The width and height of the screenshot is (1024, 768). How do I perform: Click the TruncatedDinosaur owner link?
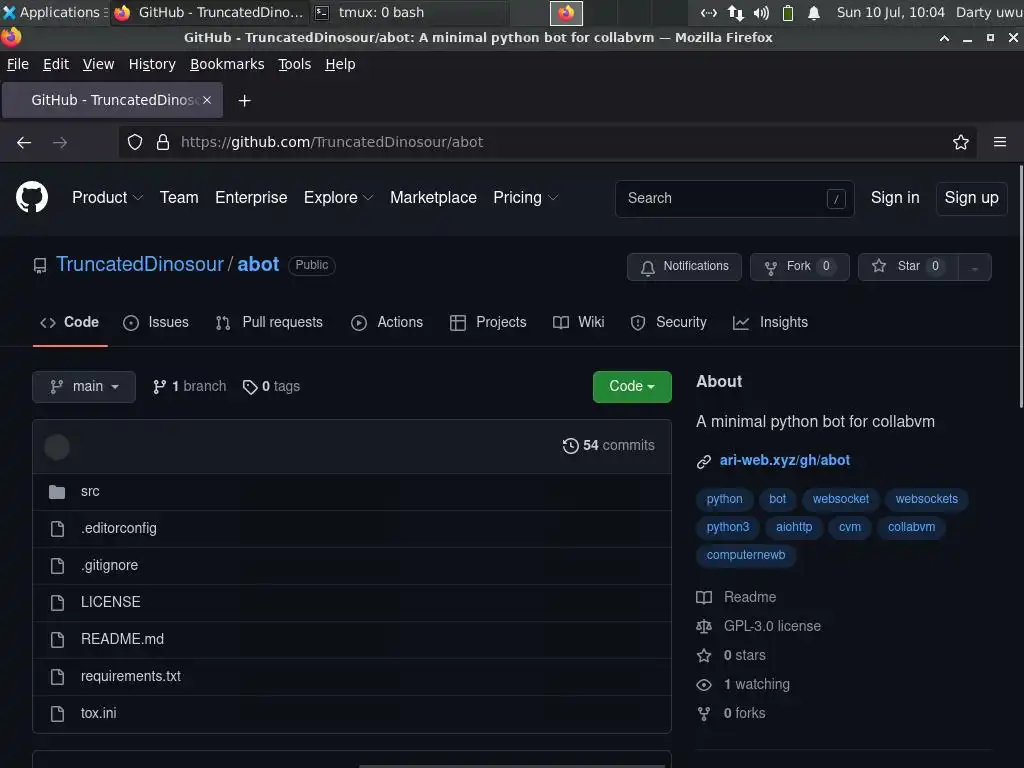pyautogui.click(x=140, y=264)
